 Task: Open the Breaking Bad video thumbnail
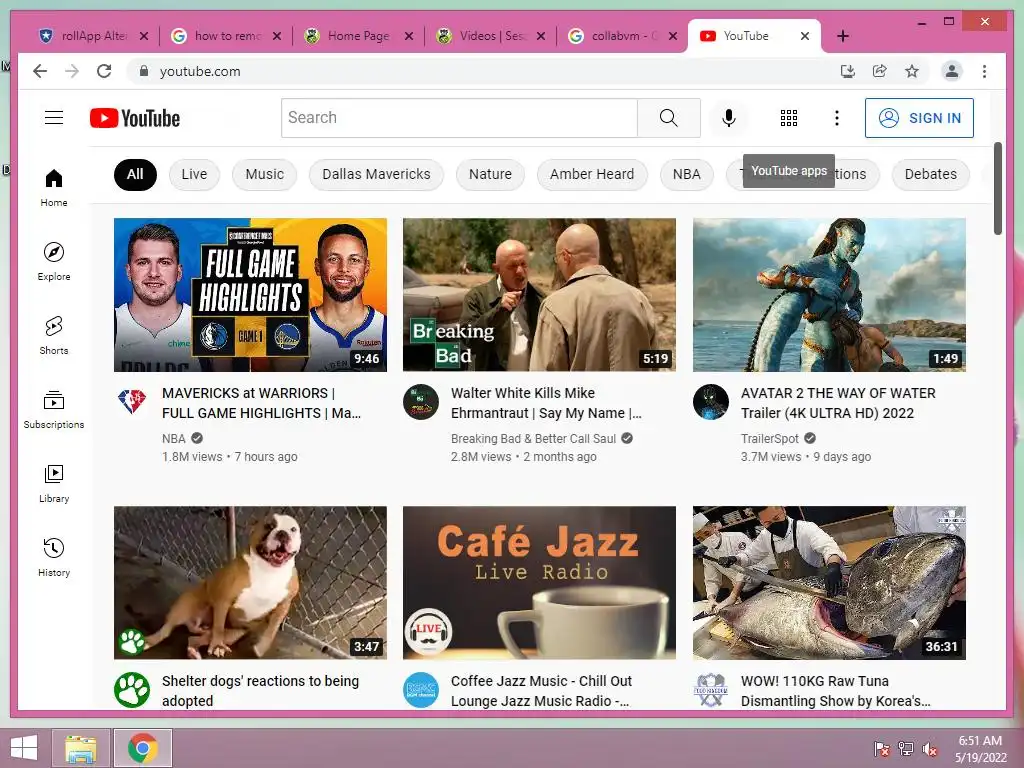tap(539, 295)
